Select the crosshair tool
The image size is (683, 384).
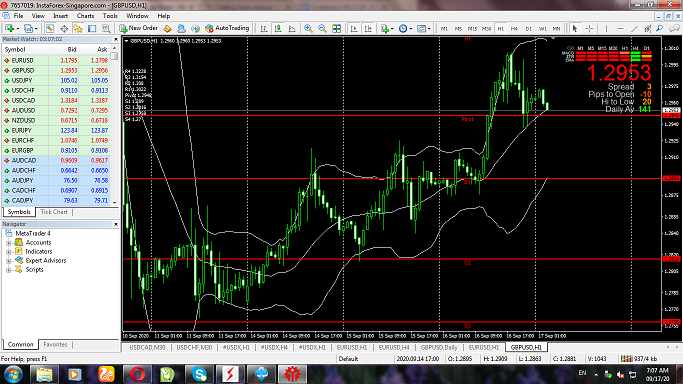click(589, 28)
